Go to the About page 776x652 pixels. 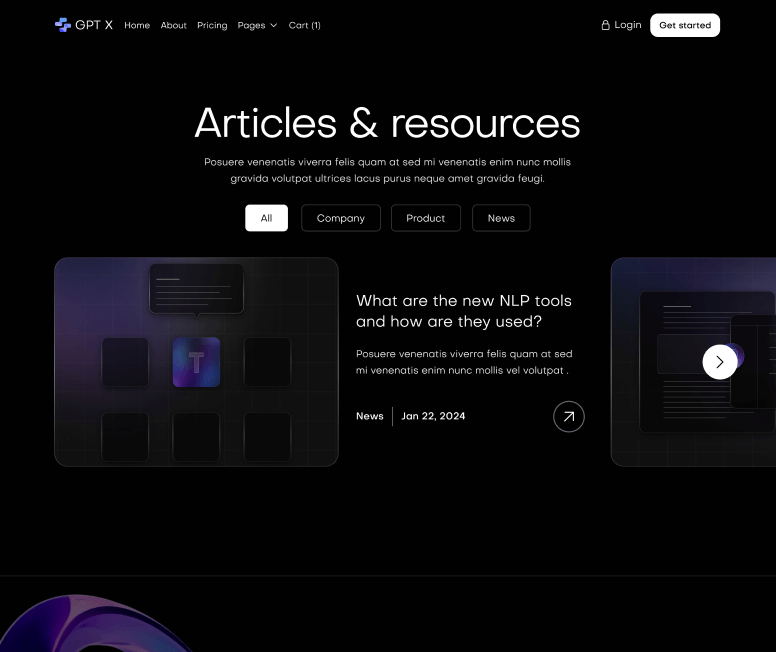(173, 25)
